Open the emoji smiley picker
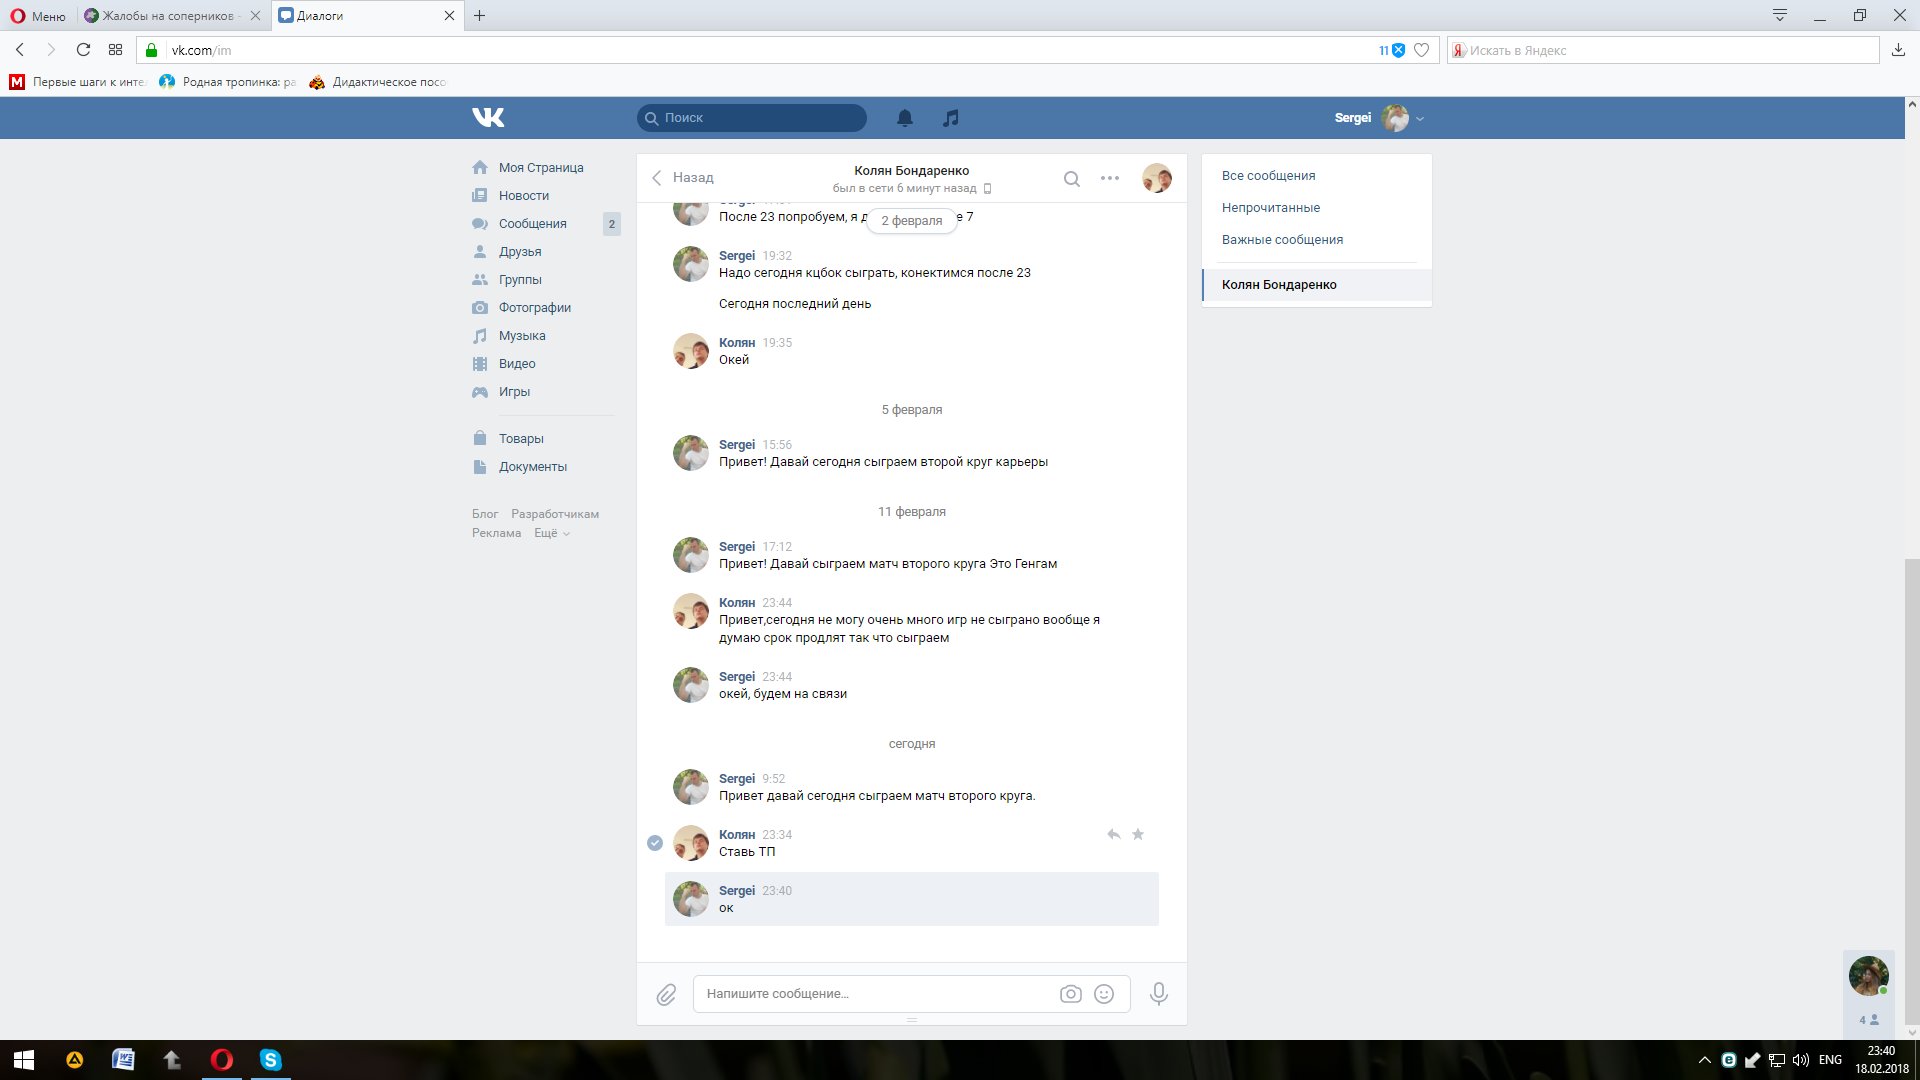Viewport: 1920px width, 1080px height. 1104,994
